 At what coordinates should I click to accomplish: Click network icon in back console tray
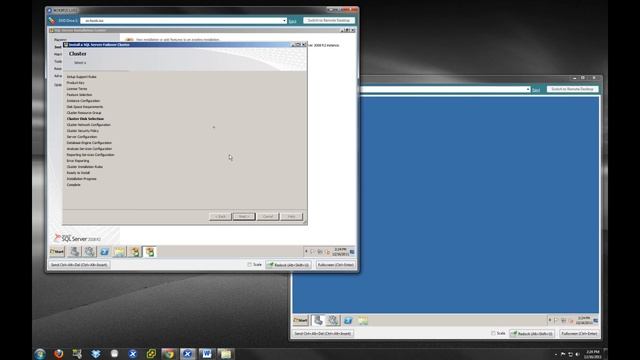click(x=564, y=321)
